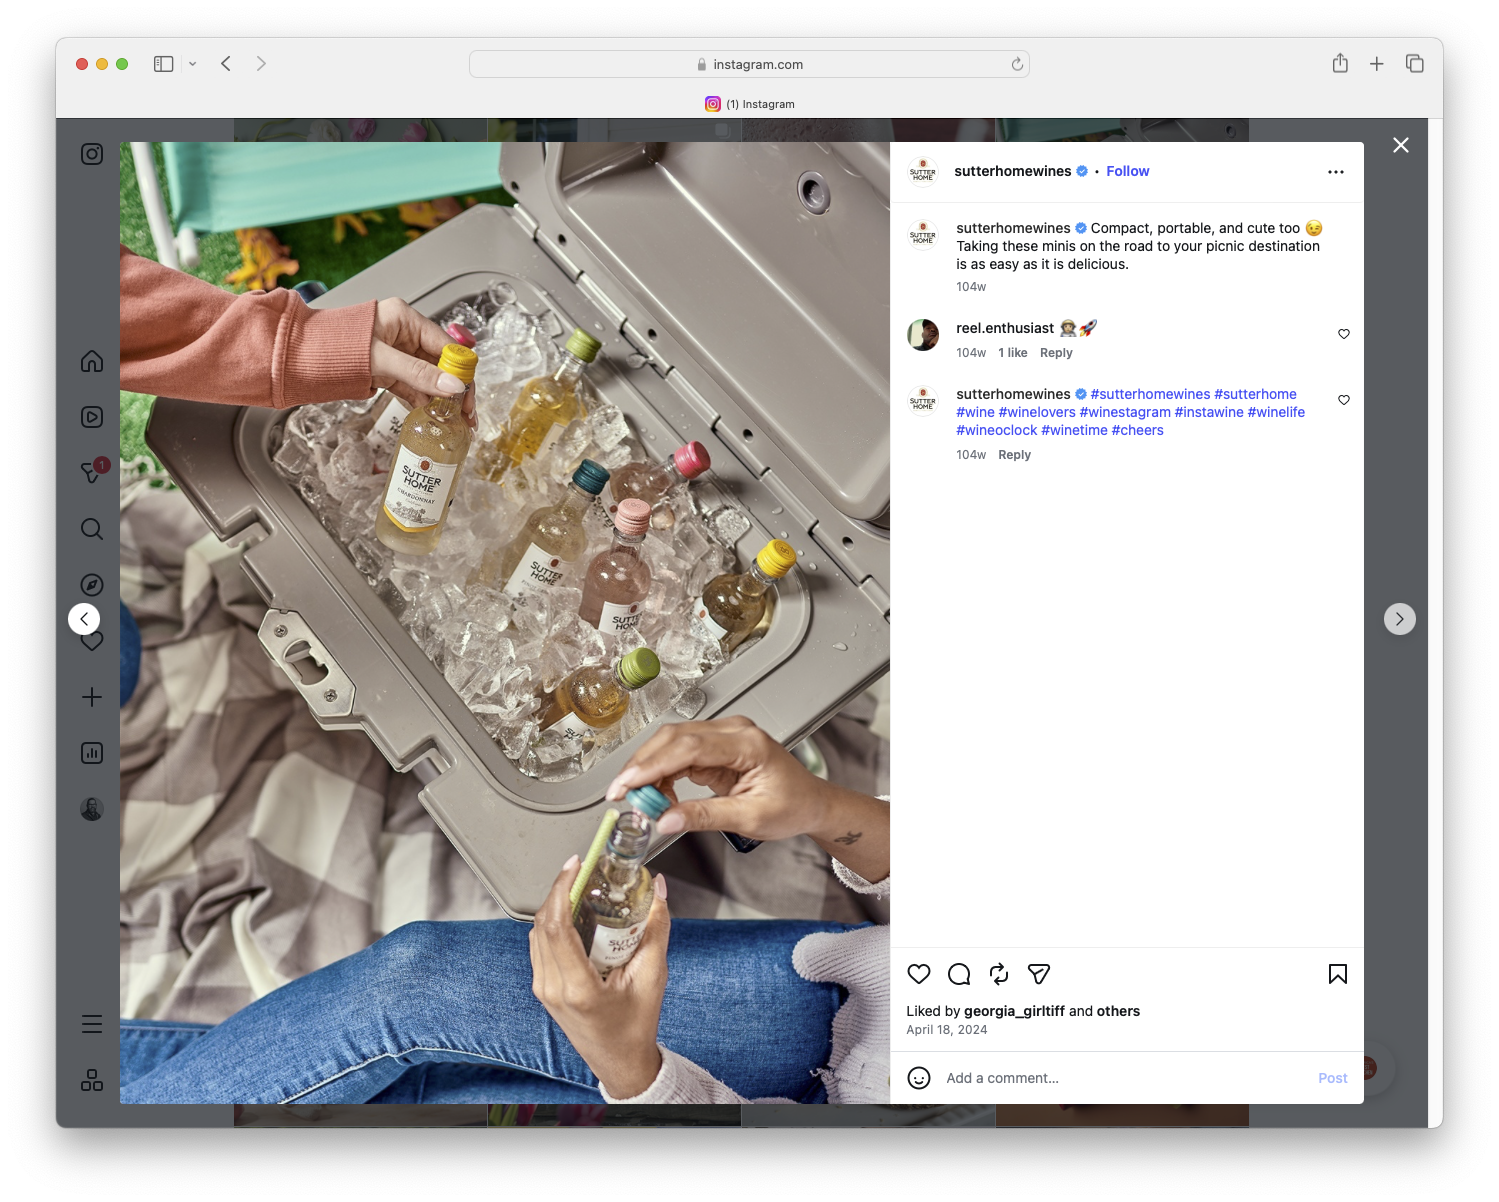This screenshot has width=1499, height=1202.
Task: Like the sutterhomewines hashtag comment
Action: click(x=1343, y=400)
